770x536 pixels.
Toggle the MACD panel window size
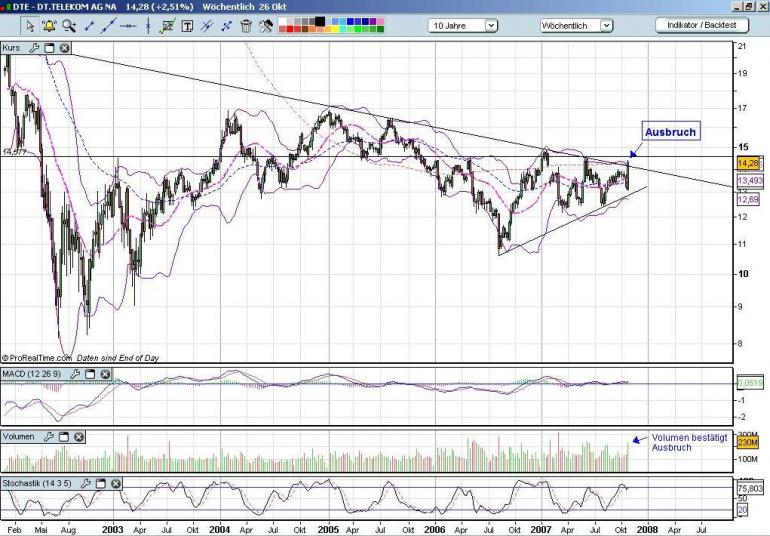coord(90,374)
